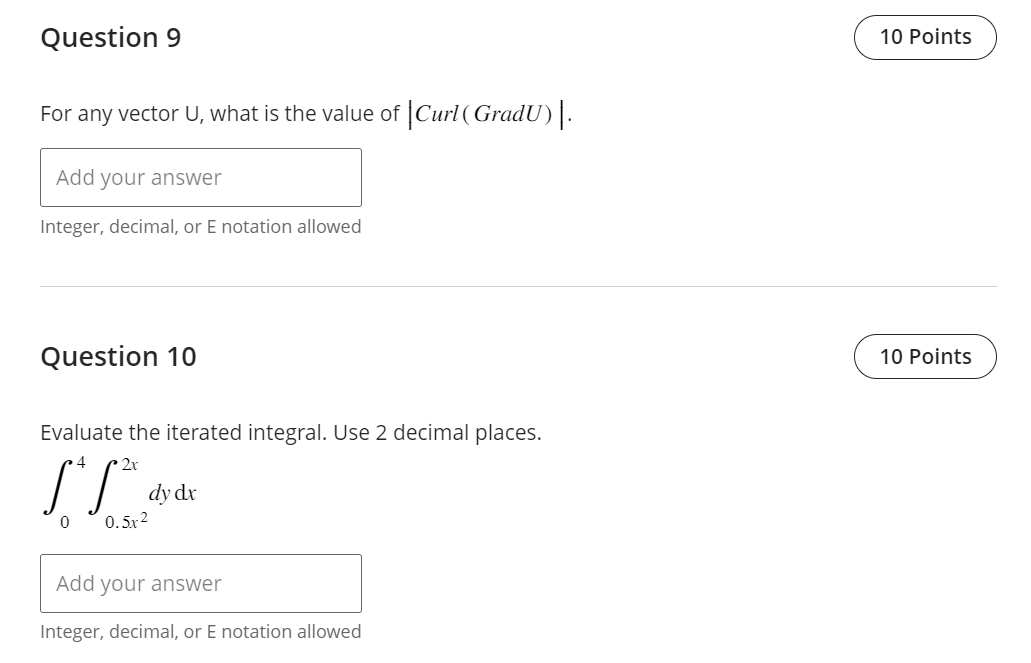Click 'Evaluate the iterated integral' instruction text
Screen dimensions: 1031x663
[183, 433]
